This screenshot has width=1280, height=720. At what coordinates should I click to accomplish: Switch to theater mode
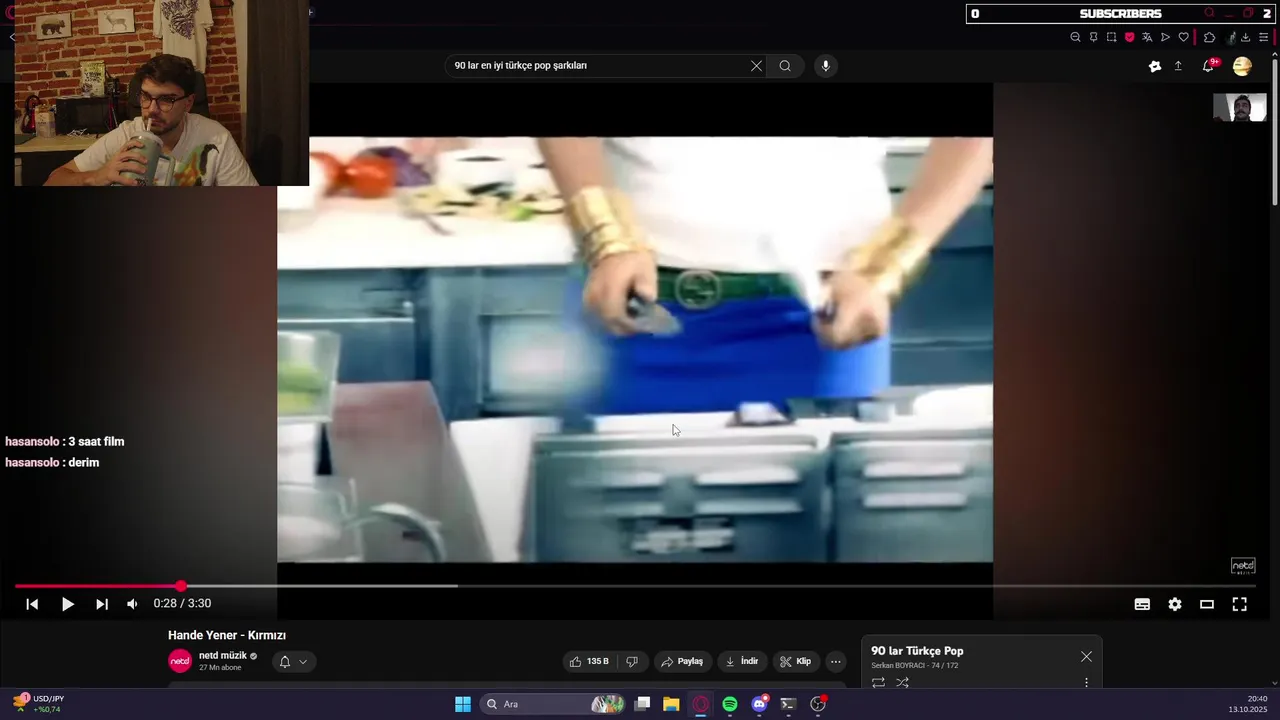1207,604
